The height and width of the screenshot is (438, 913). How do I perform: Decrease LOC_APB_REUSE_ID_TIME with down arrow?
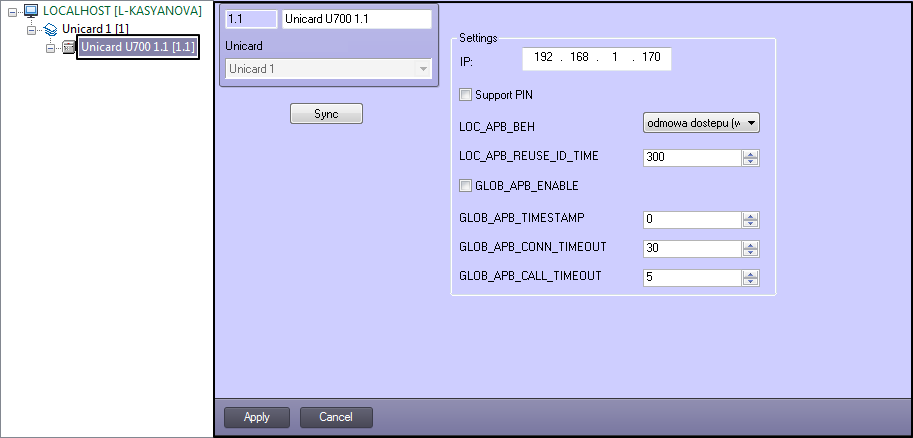click(x=751, y=162)
